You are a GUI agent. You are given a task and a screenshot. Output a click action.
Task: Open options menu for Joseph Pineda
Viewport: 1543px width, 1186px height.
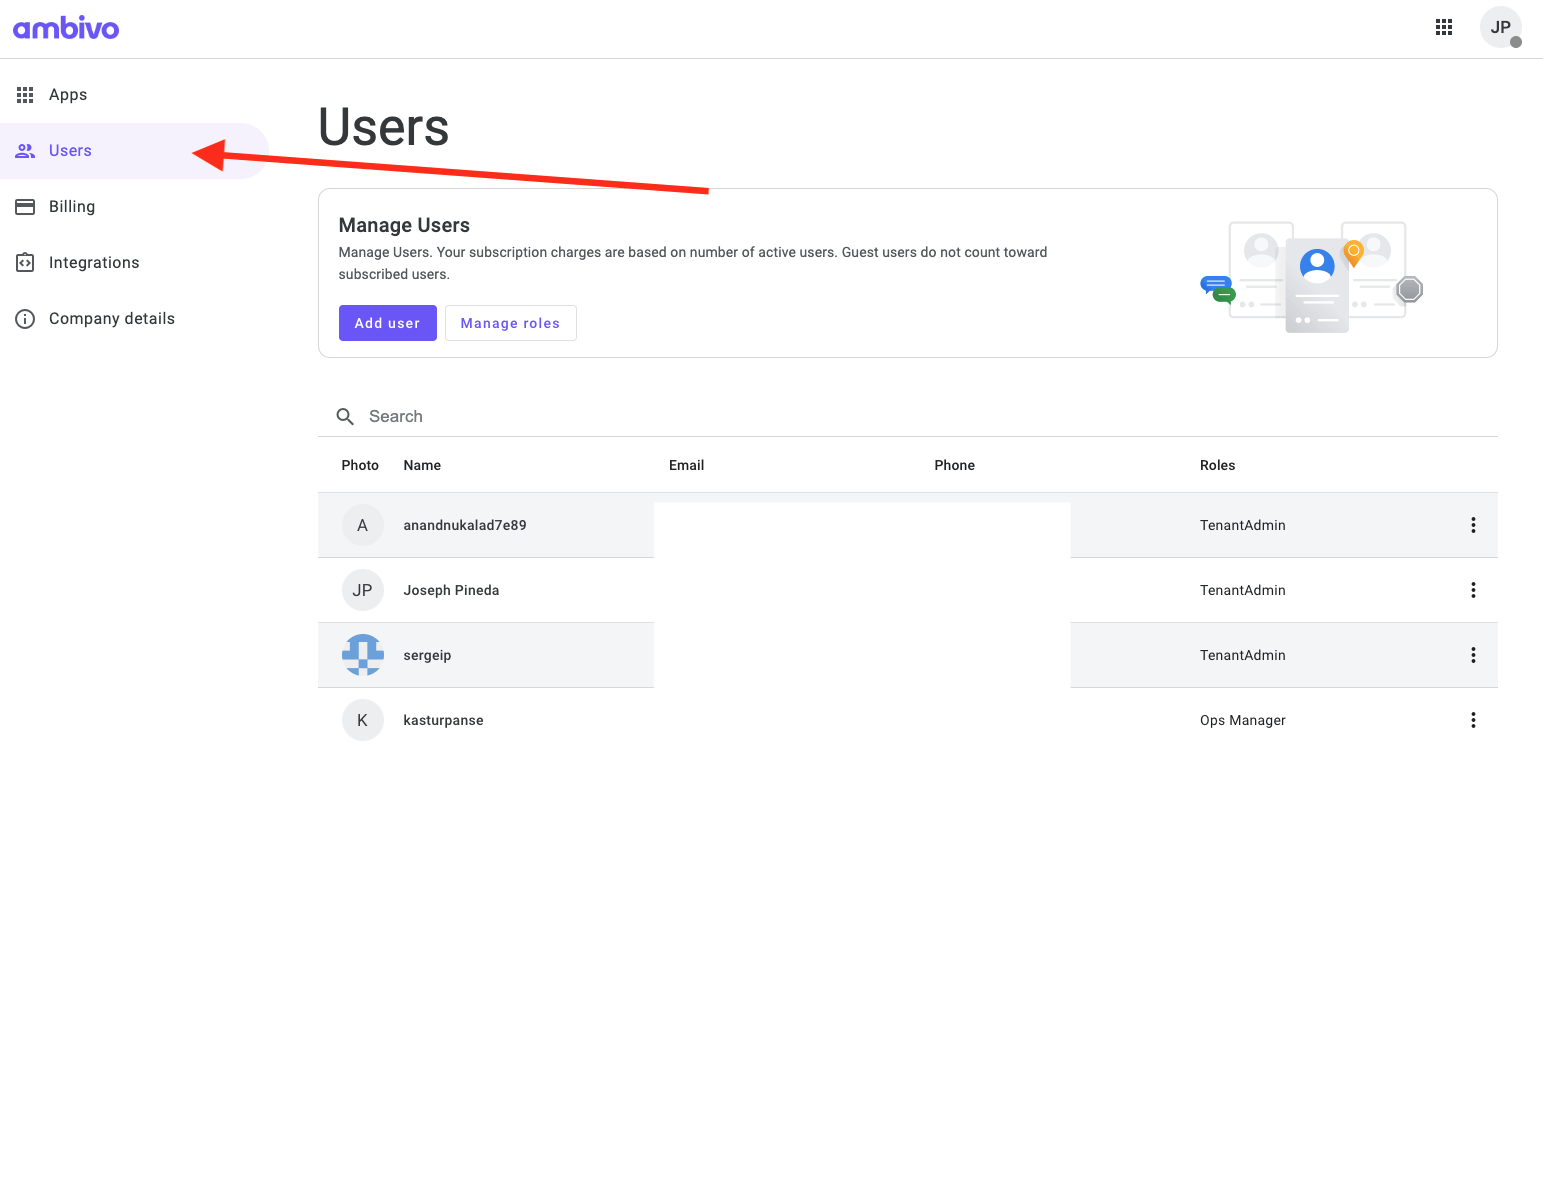point(1472,590)
